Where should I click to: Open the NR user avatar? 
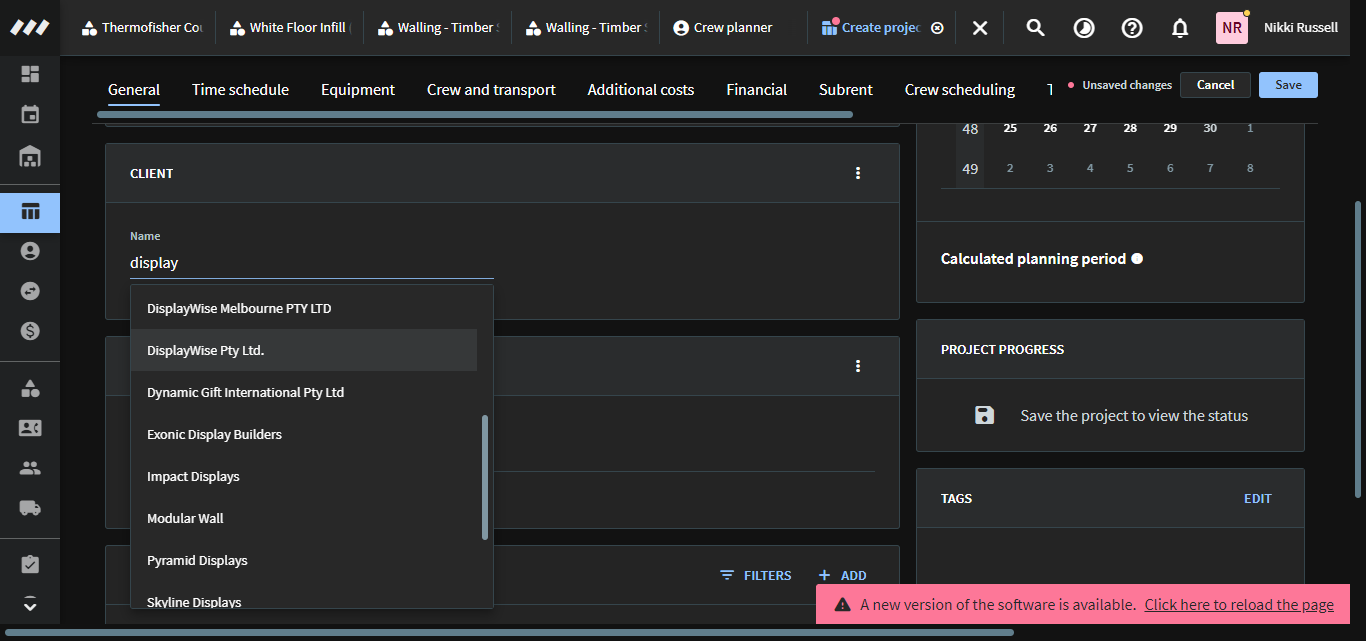[x=1232, y=28]
